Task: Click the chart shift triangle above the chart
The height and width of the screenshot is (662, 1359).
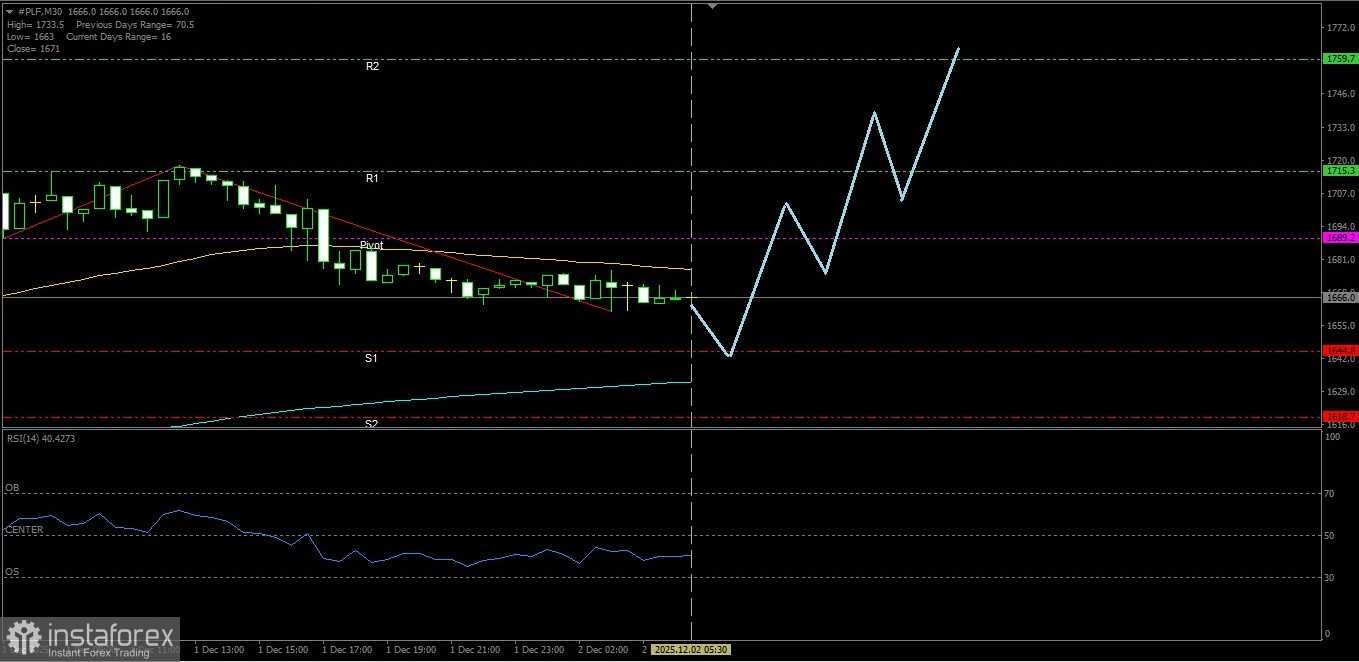Action: pyautogui.click(x=712, y=6)
